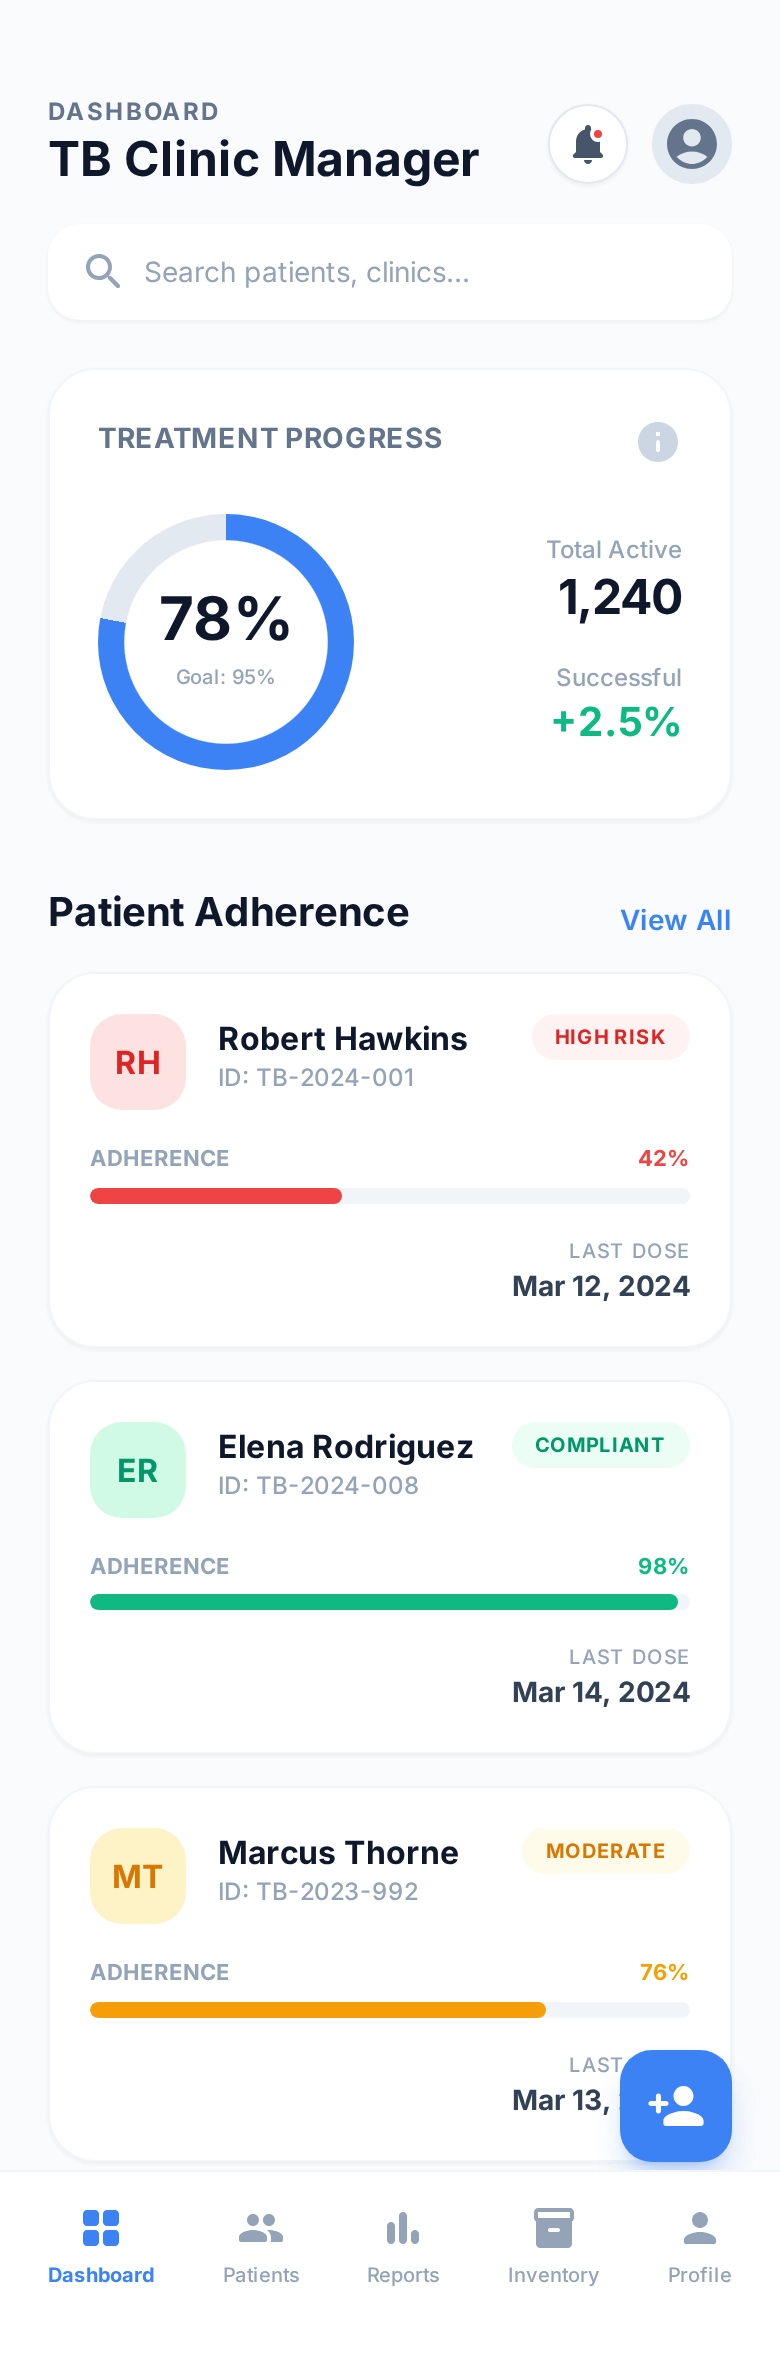Tap the add patient floating button
Viewport: 780px width, 2354px height.
[676, 2105]
